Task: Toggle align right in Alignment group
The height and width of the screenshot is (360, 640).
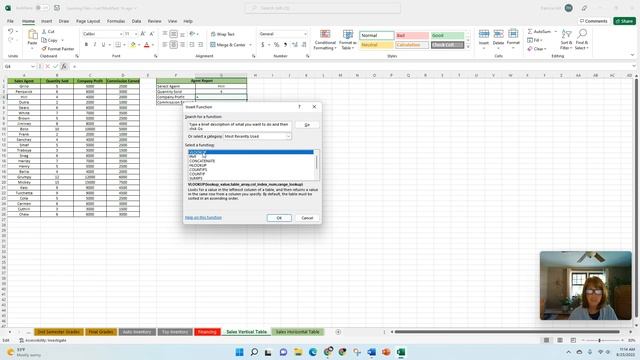Action: pyautogui.click(x=182, y=44)
